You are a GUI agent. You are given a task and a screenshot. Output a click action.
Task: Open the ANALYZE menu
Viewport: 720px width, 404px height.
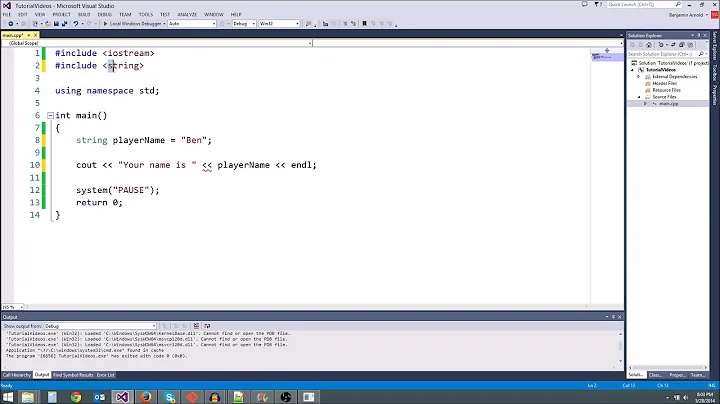[x=187, y=15]
